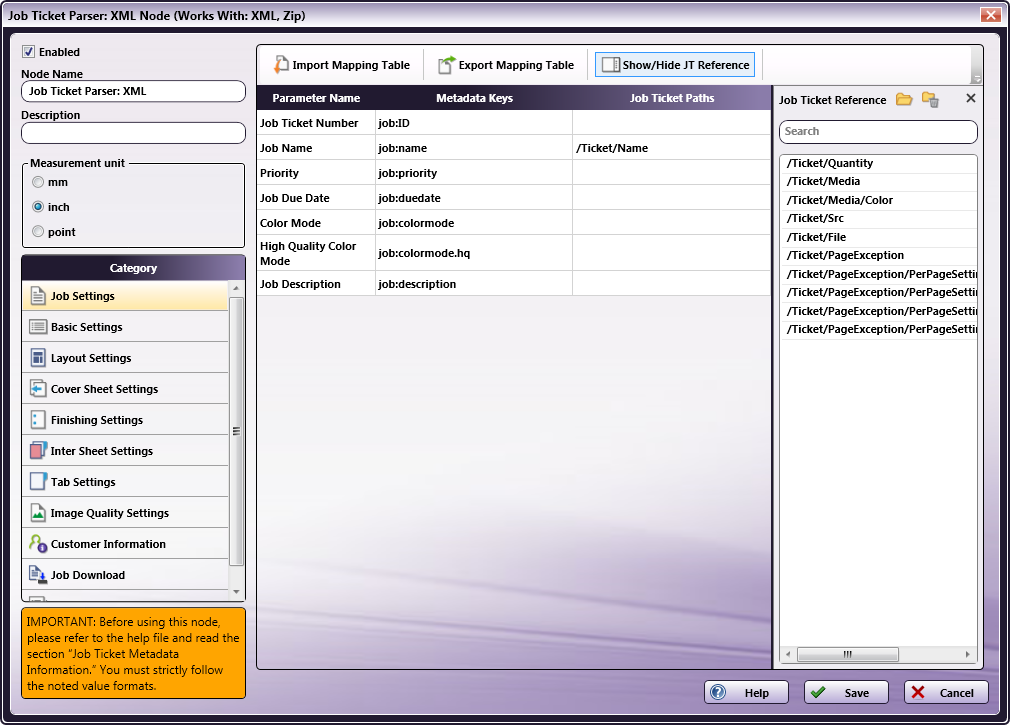Open the Job Download category
Screen dimensions: 1010x725
tap(126, 574)
